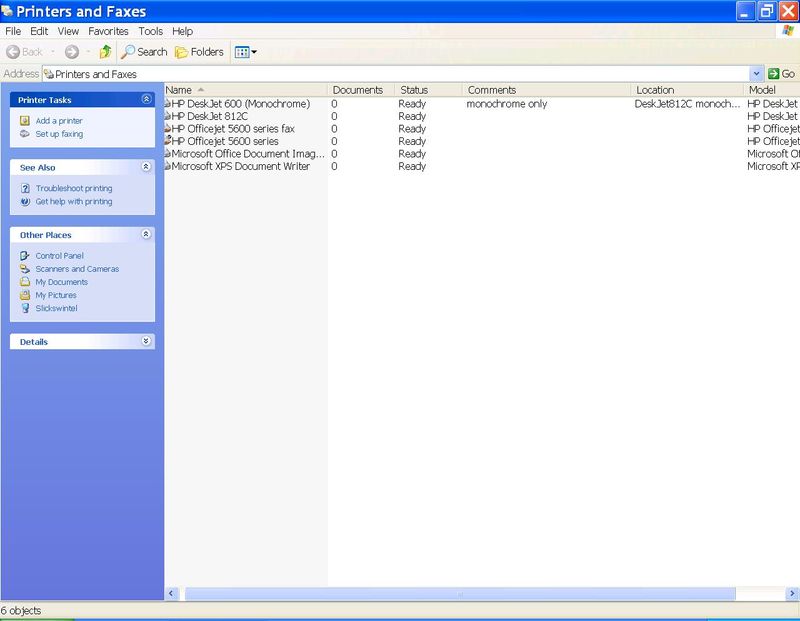Screen dimensions: 800x621
Task: Click the Get help with printing icon
Action: 25,202
